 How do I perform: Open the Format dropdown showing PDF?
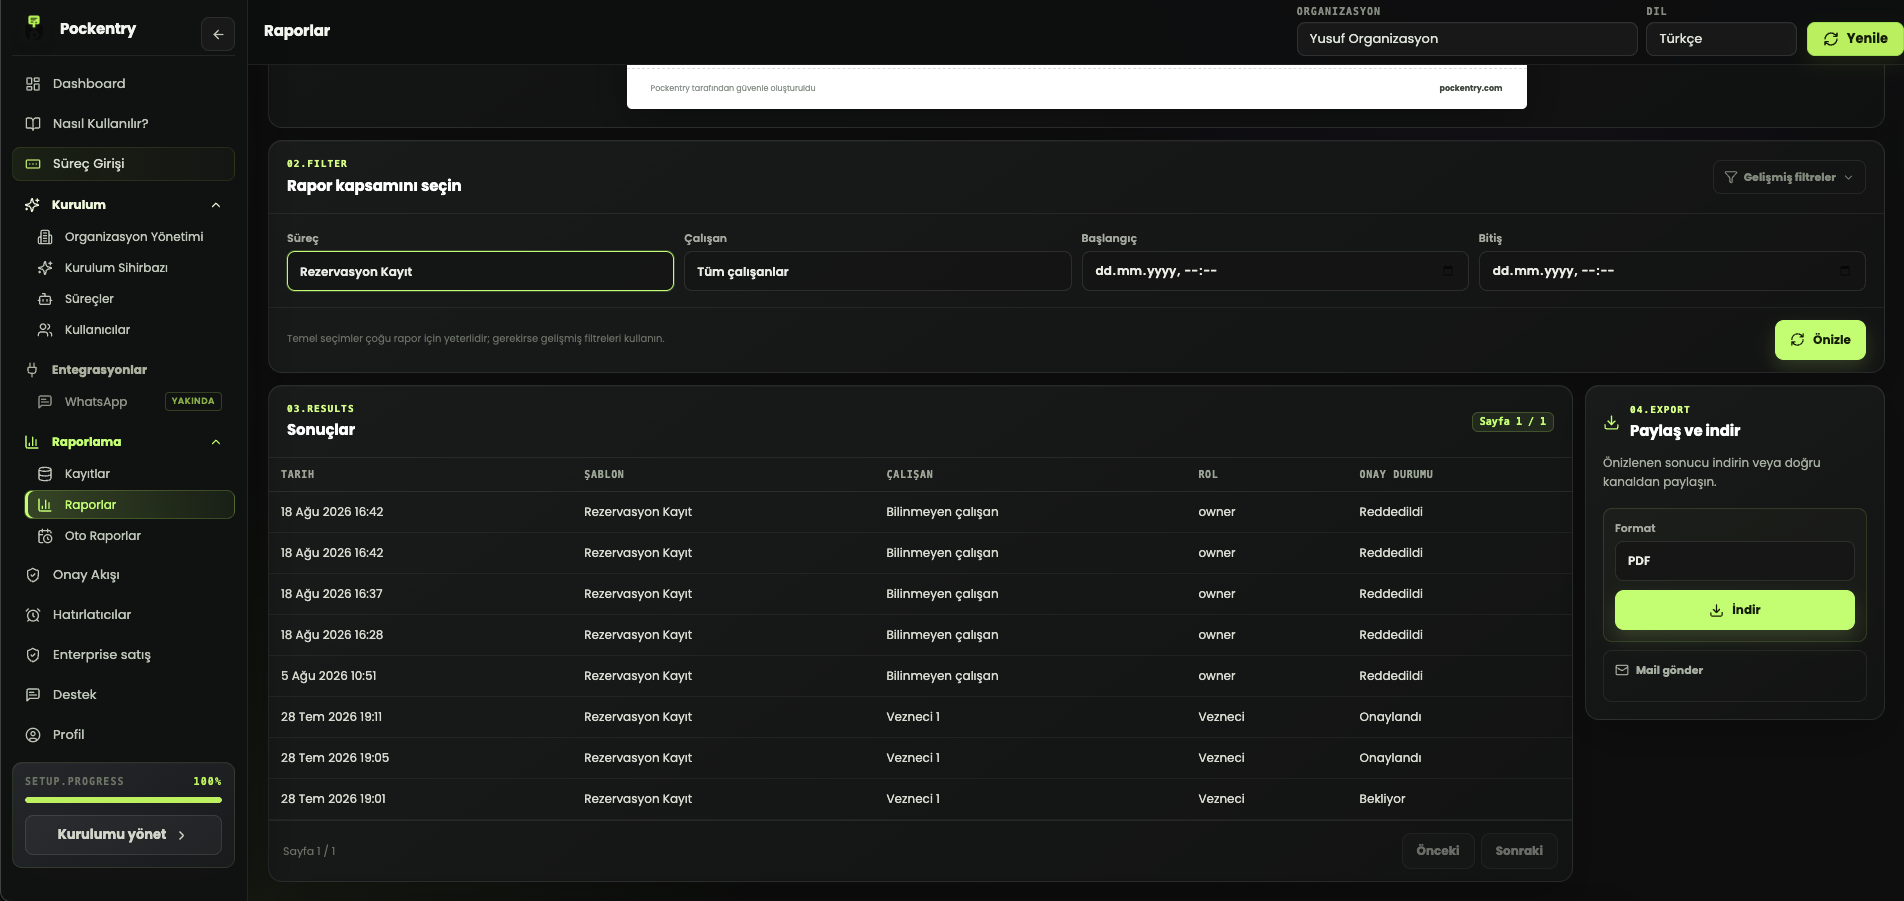pyautogui.click(x=1734, y=561)
